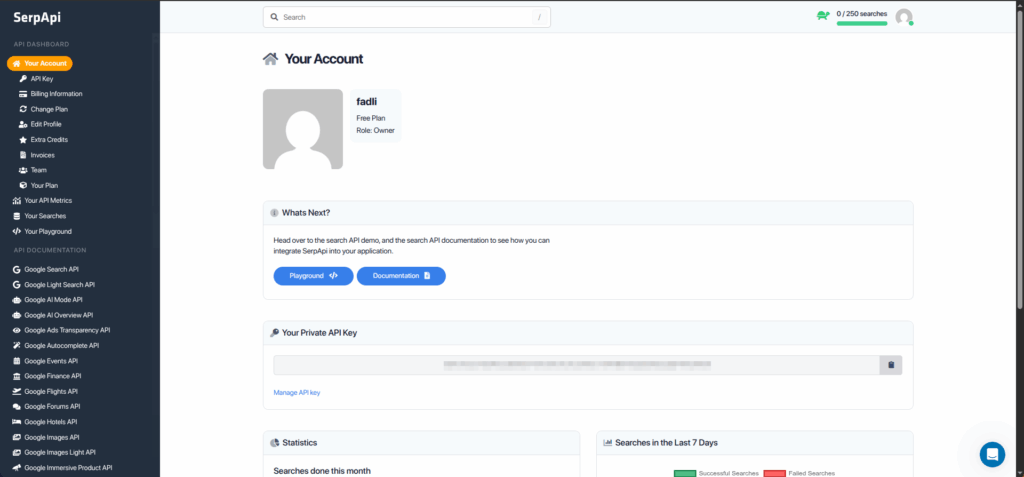
Task: Click the SerpApi logo in sidebar
Action: pos(37,16)
